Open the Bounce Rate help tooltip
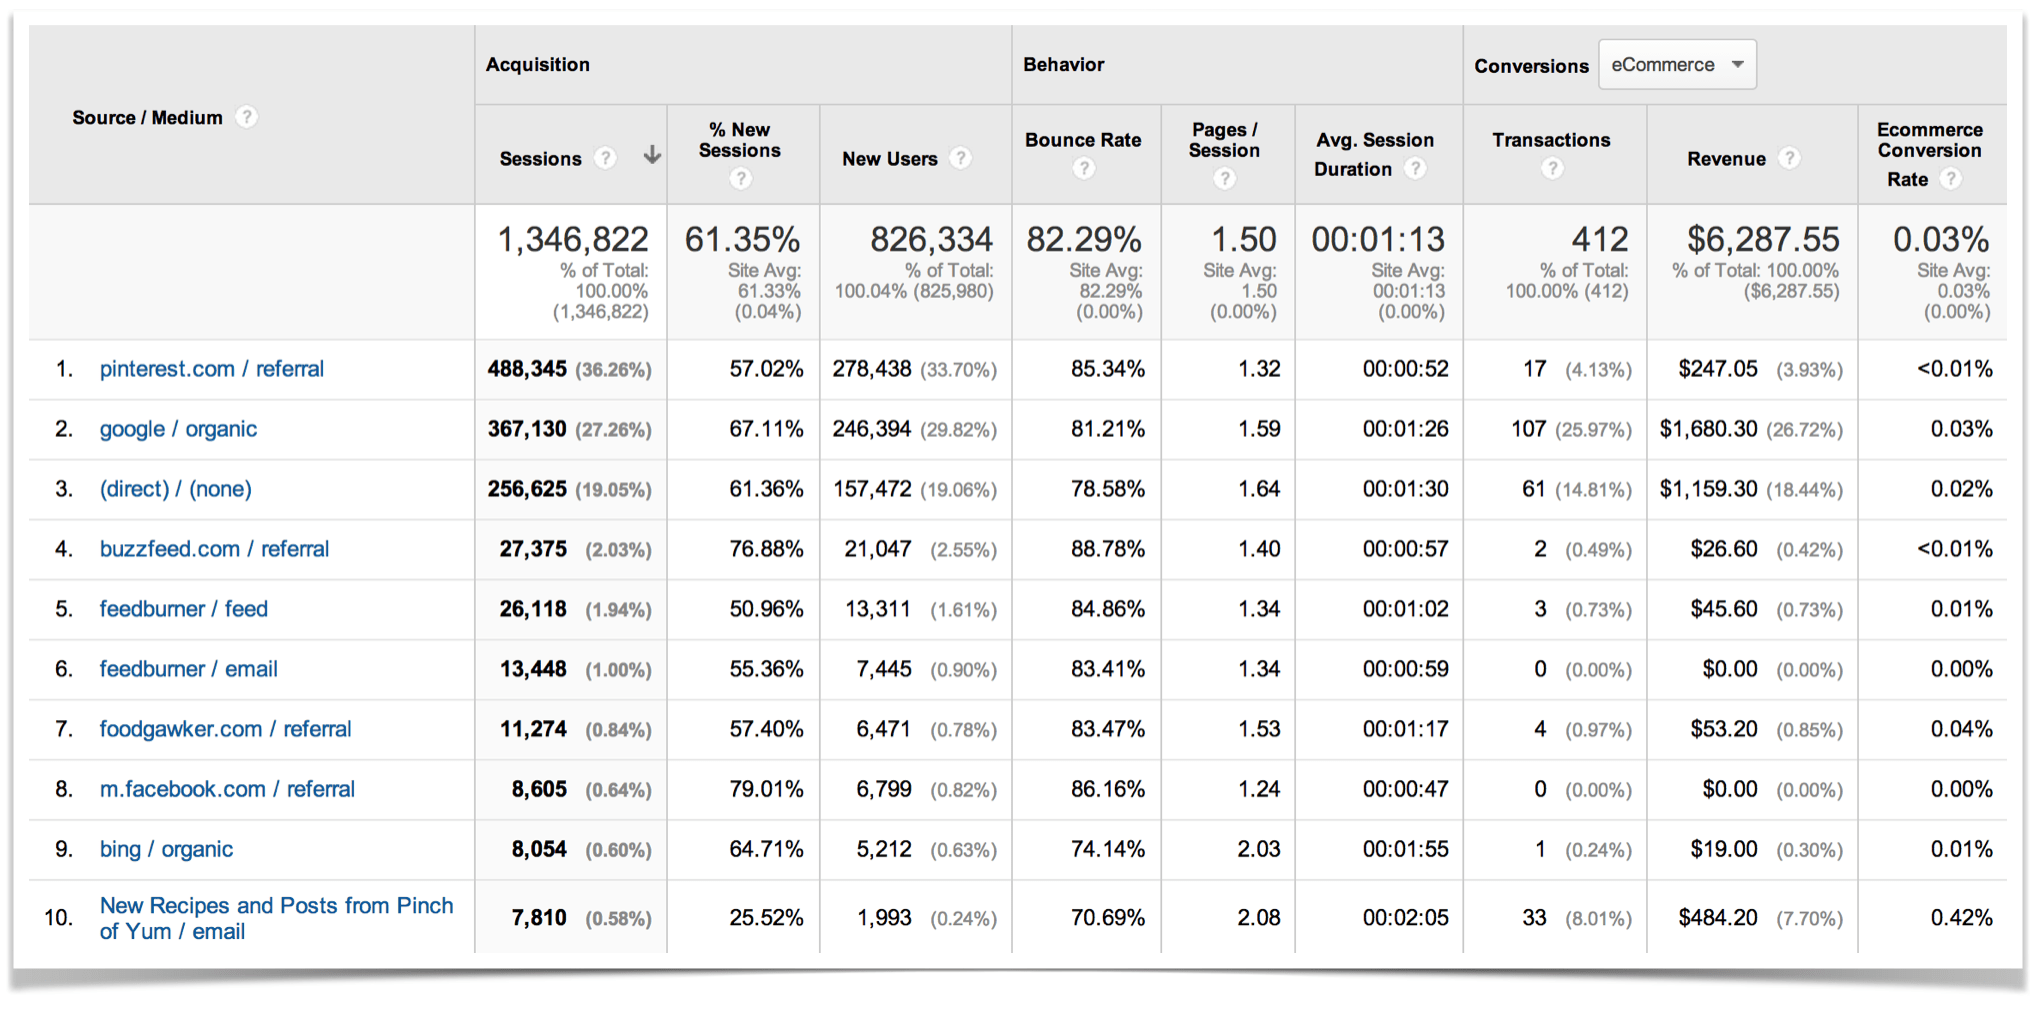 tap(1084, 169)
